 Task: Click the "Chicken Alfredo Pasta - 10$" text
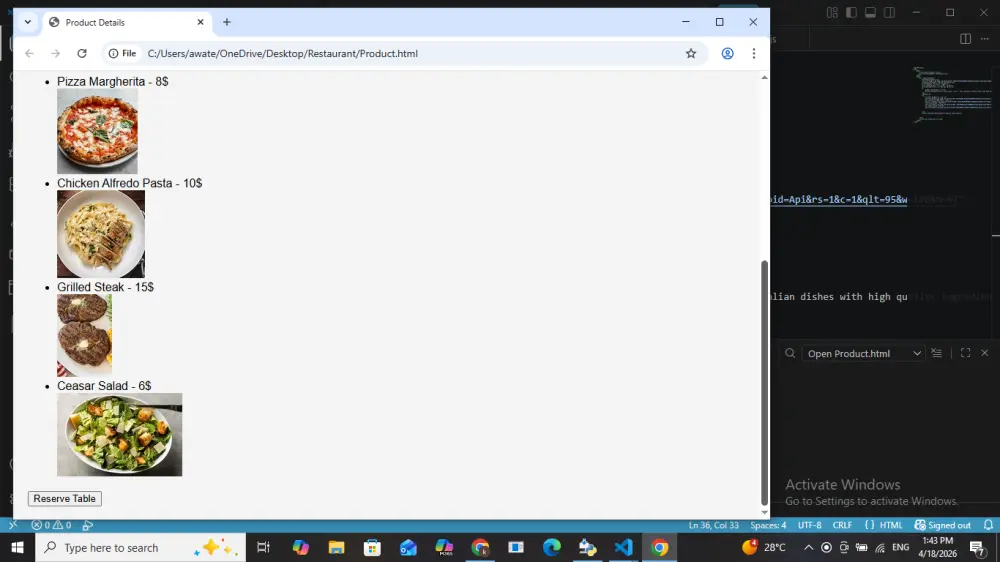(x=129, y=183)
